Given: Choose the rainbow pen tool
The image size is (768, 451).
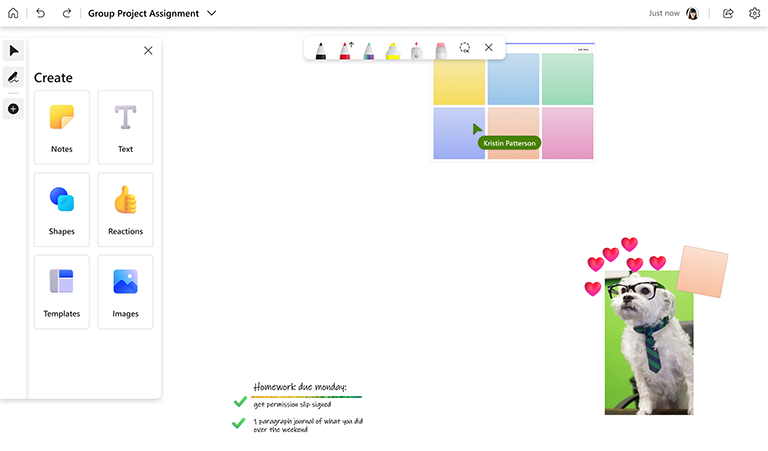Looking at the screenshot, I should click(369, 49).
